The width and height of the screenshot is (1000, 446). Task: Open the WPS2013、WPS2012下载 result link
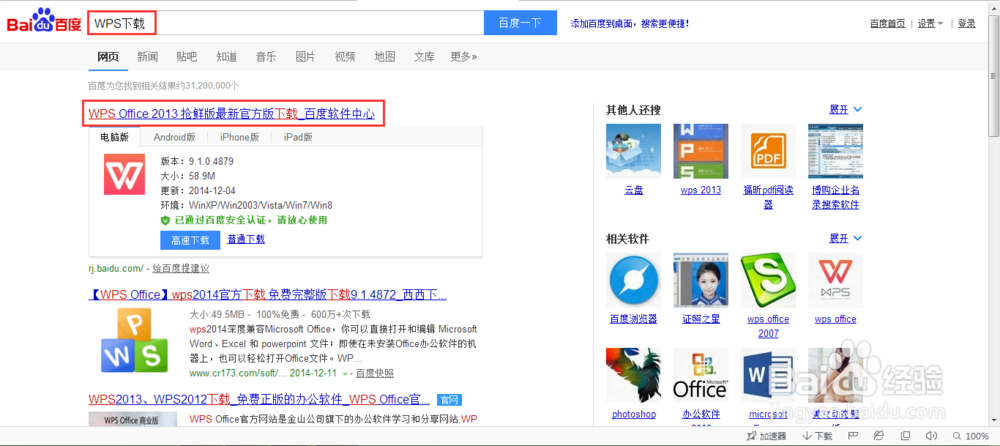[x=259, y=400]
